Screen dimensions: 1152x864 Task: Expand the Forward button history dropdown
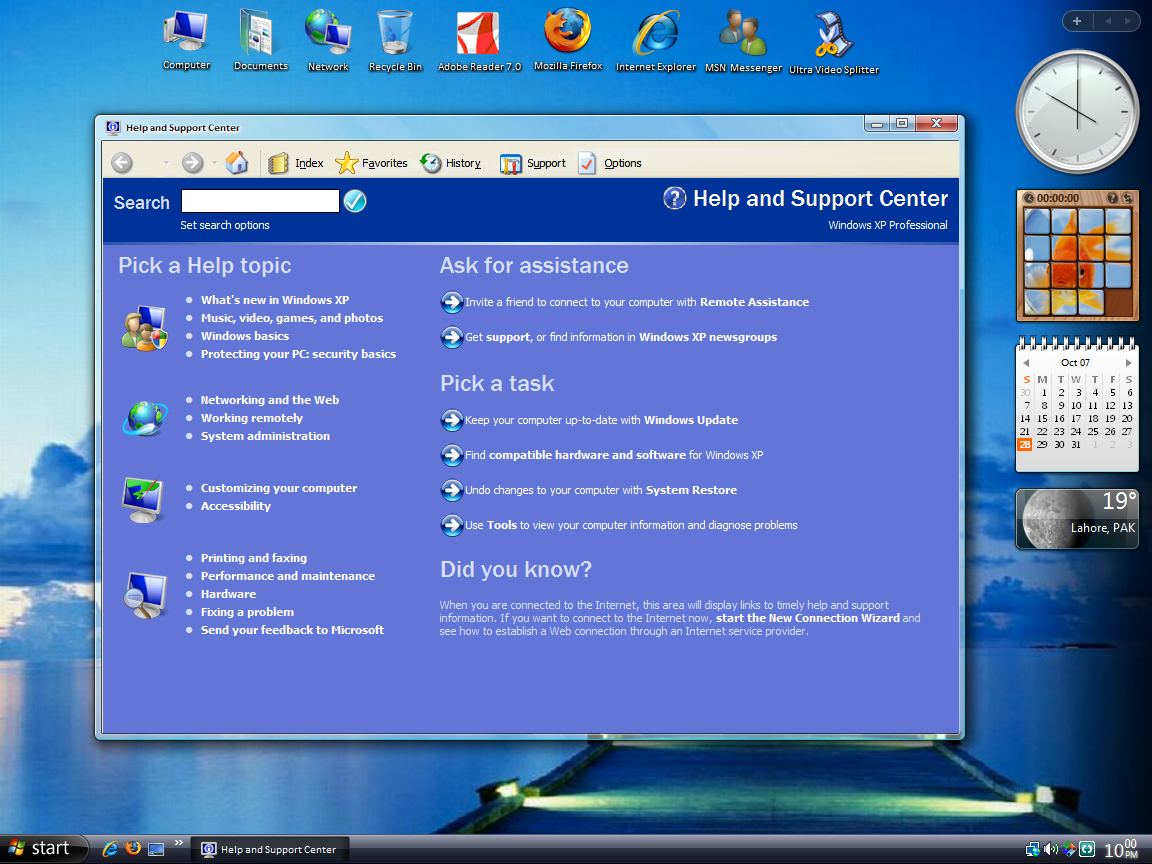[214, 162]
